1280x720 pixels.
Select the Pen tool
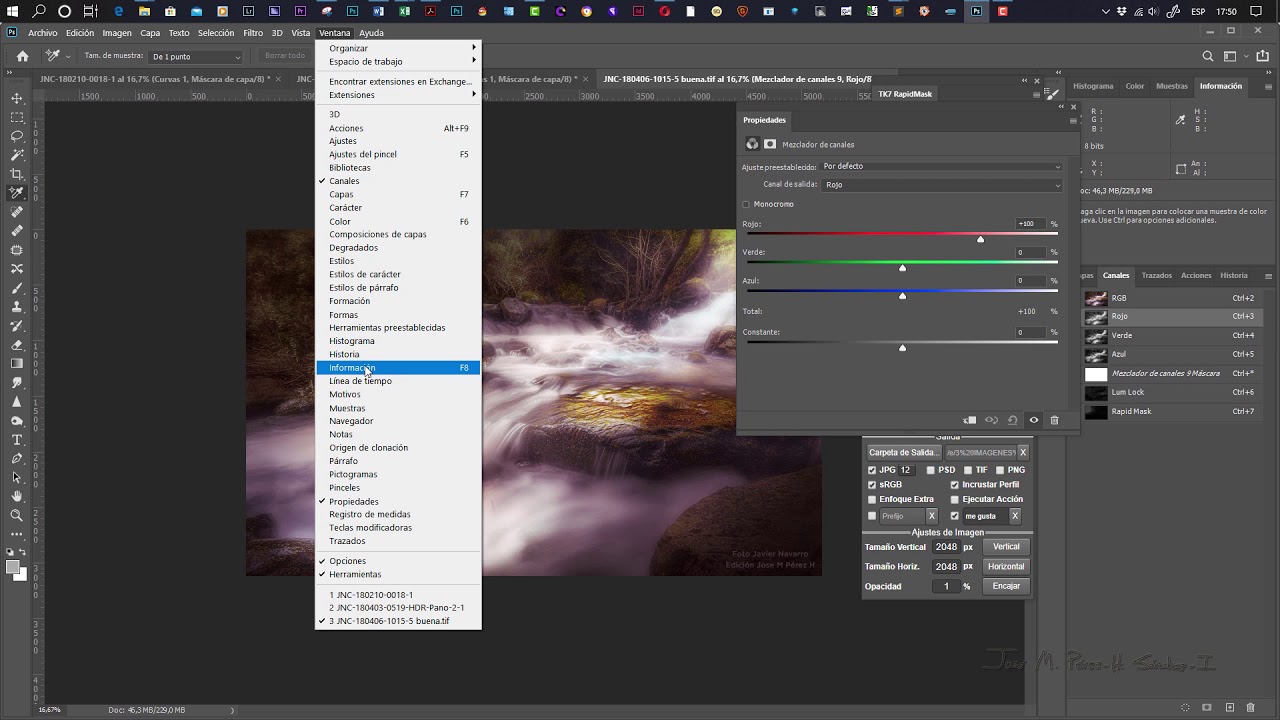[17, 459]
